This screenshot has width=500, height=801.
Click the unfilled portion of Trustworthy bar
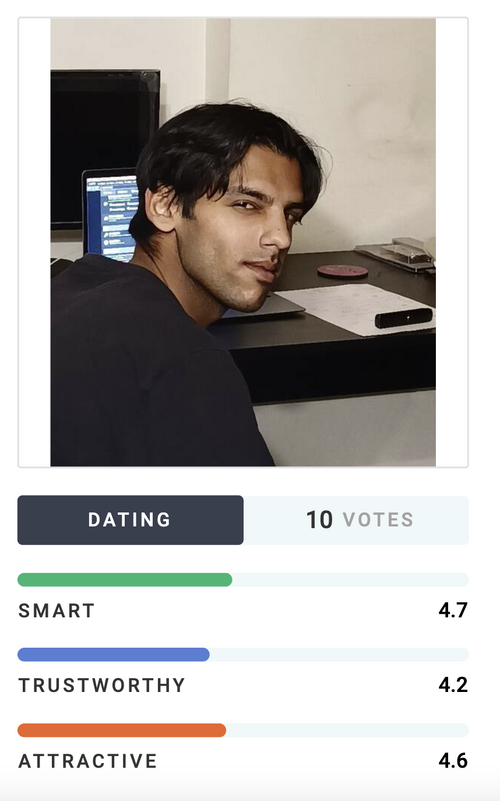tap(339, 655)
